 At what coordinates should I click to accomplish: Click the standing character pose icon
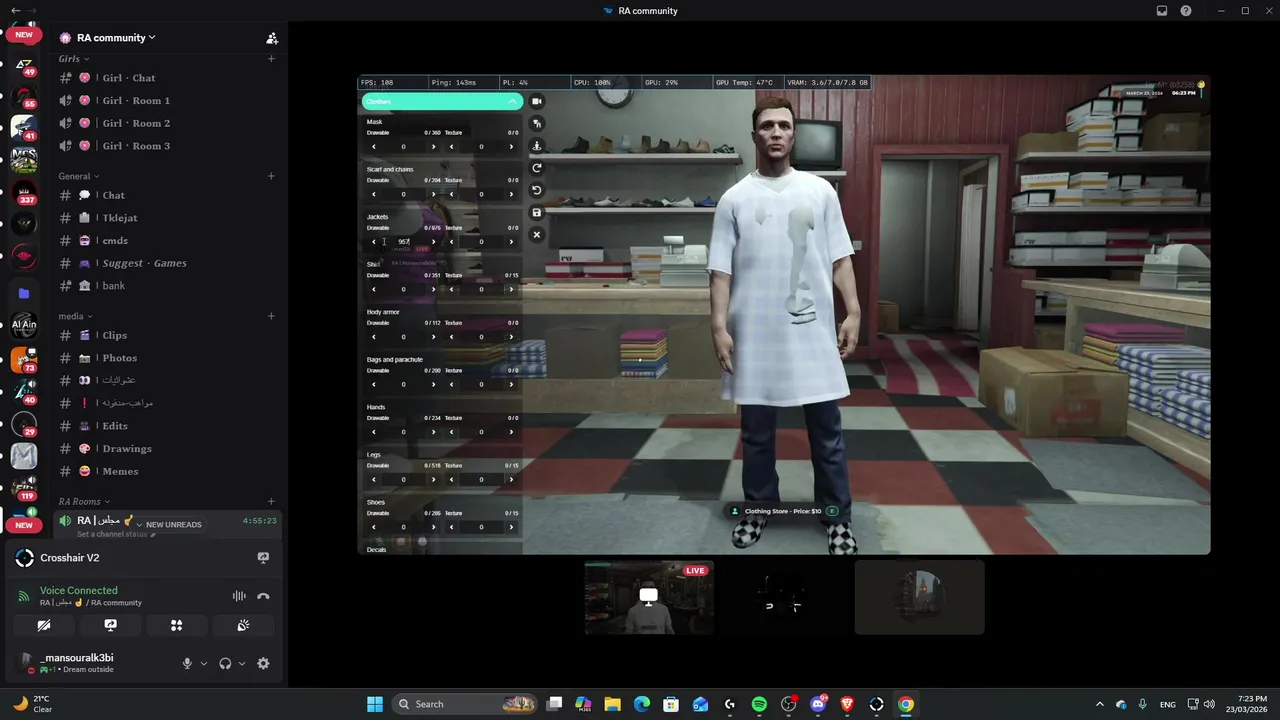click(537, 145)
